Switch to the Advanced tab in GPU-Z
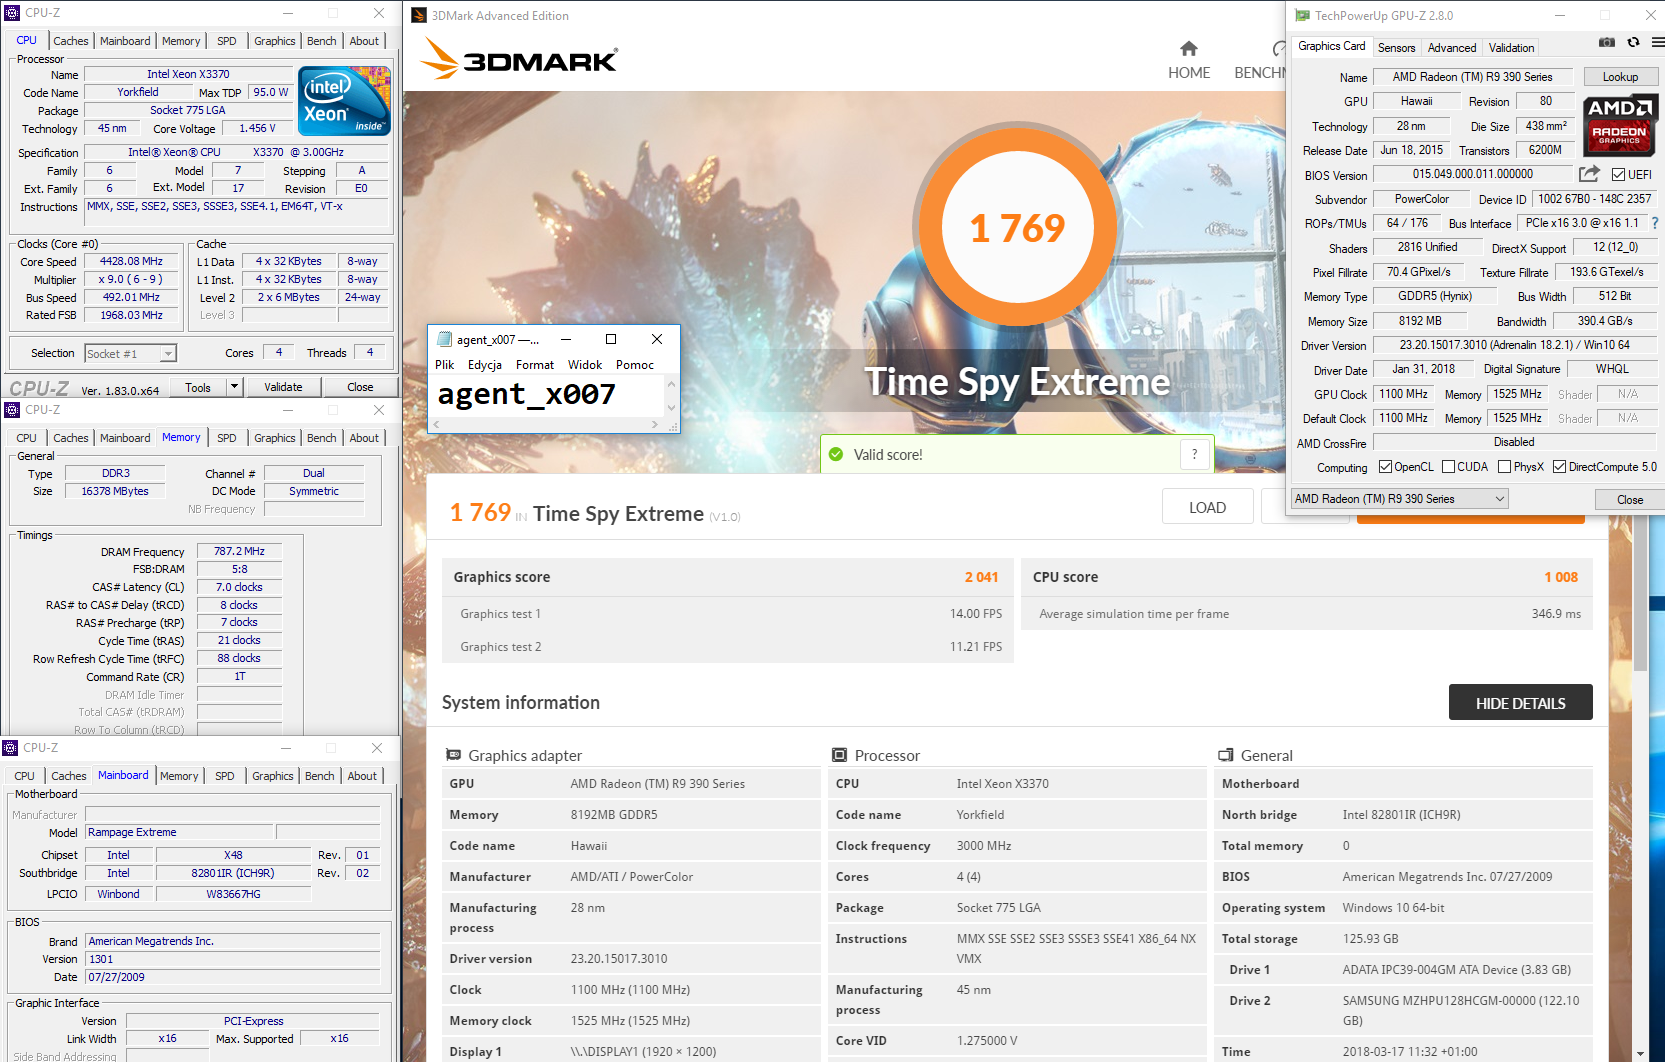This screenshot has height=1062, width=1665. coord(1451,48)
